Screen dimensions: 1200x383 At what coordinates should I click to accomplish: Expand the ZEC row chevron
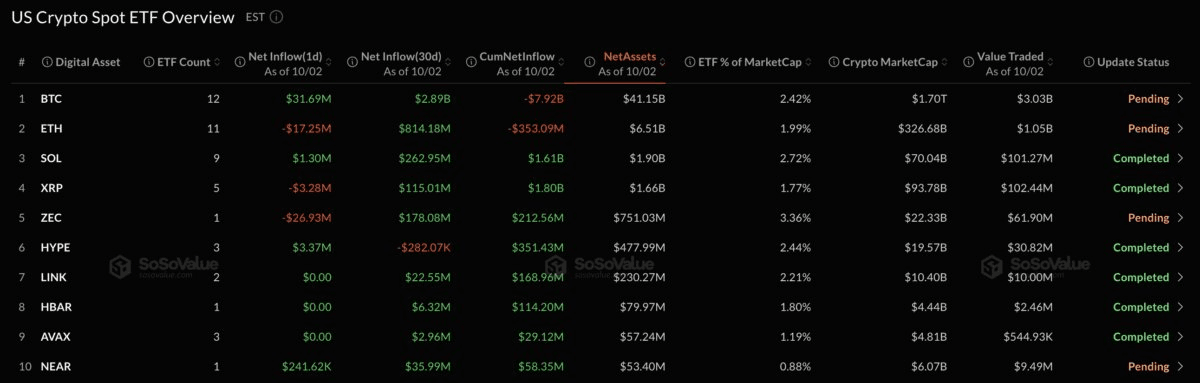[1180, 217]
